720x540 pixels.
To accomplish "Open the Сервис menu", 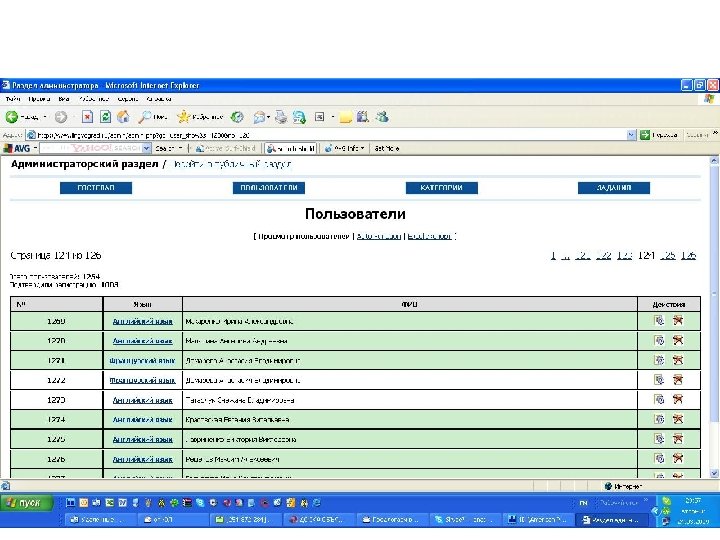I will click(x=128, y=99).
